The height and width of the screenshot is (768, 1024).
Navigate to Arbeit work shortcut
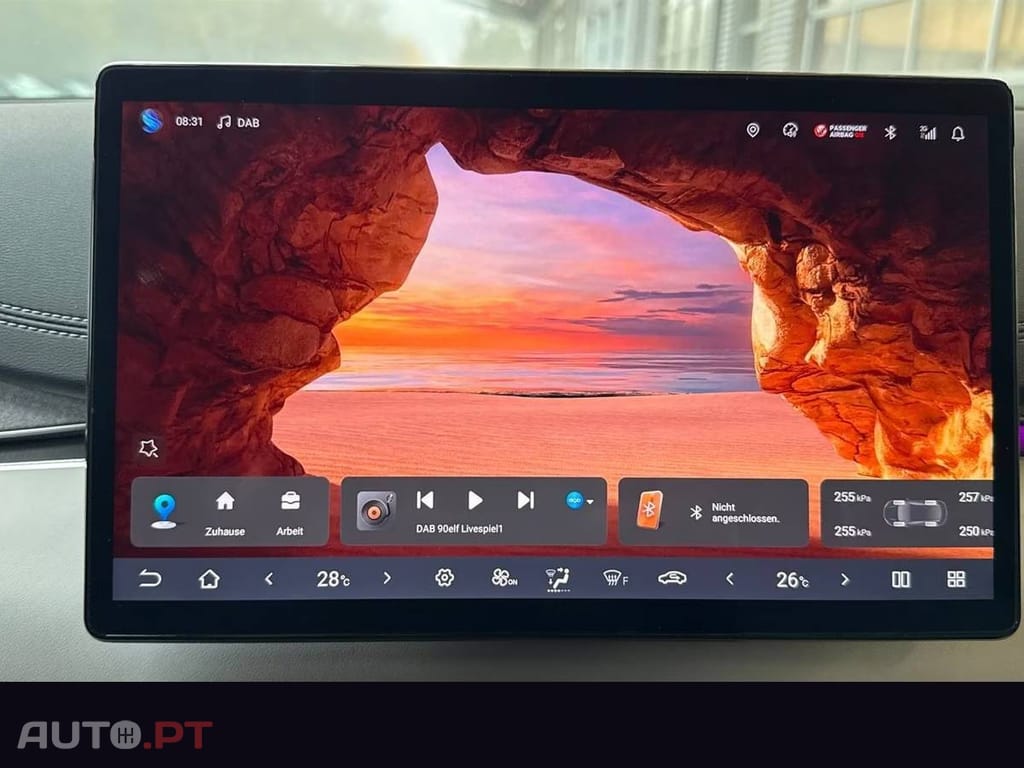[290, 513]
